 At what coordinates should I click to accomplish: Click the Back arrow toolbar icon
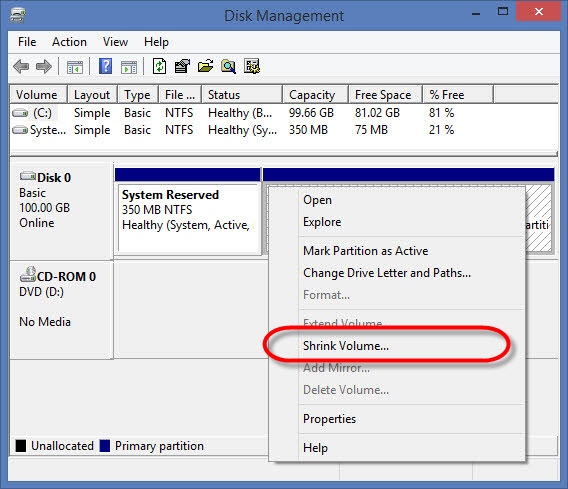pyautogui.click(x=21, y=67)
